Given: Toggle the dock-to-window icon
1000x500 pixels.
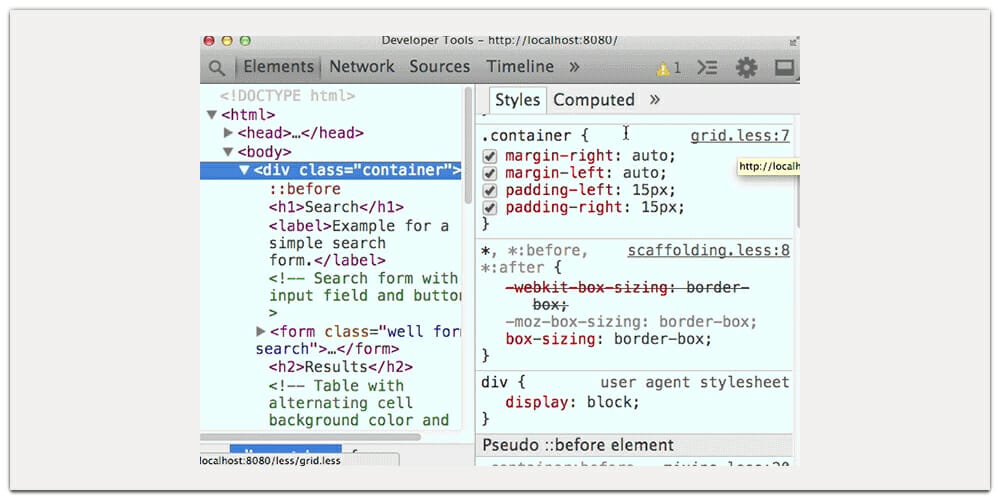Looking at the screenshot, I should click(784, 67).
